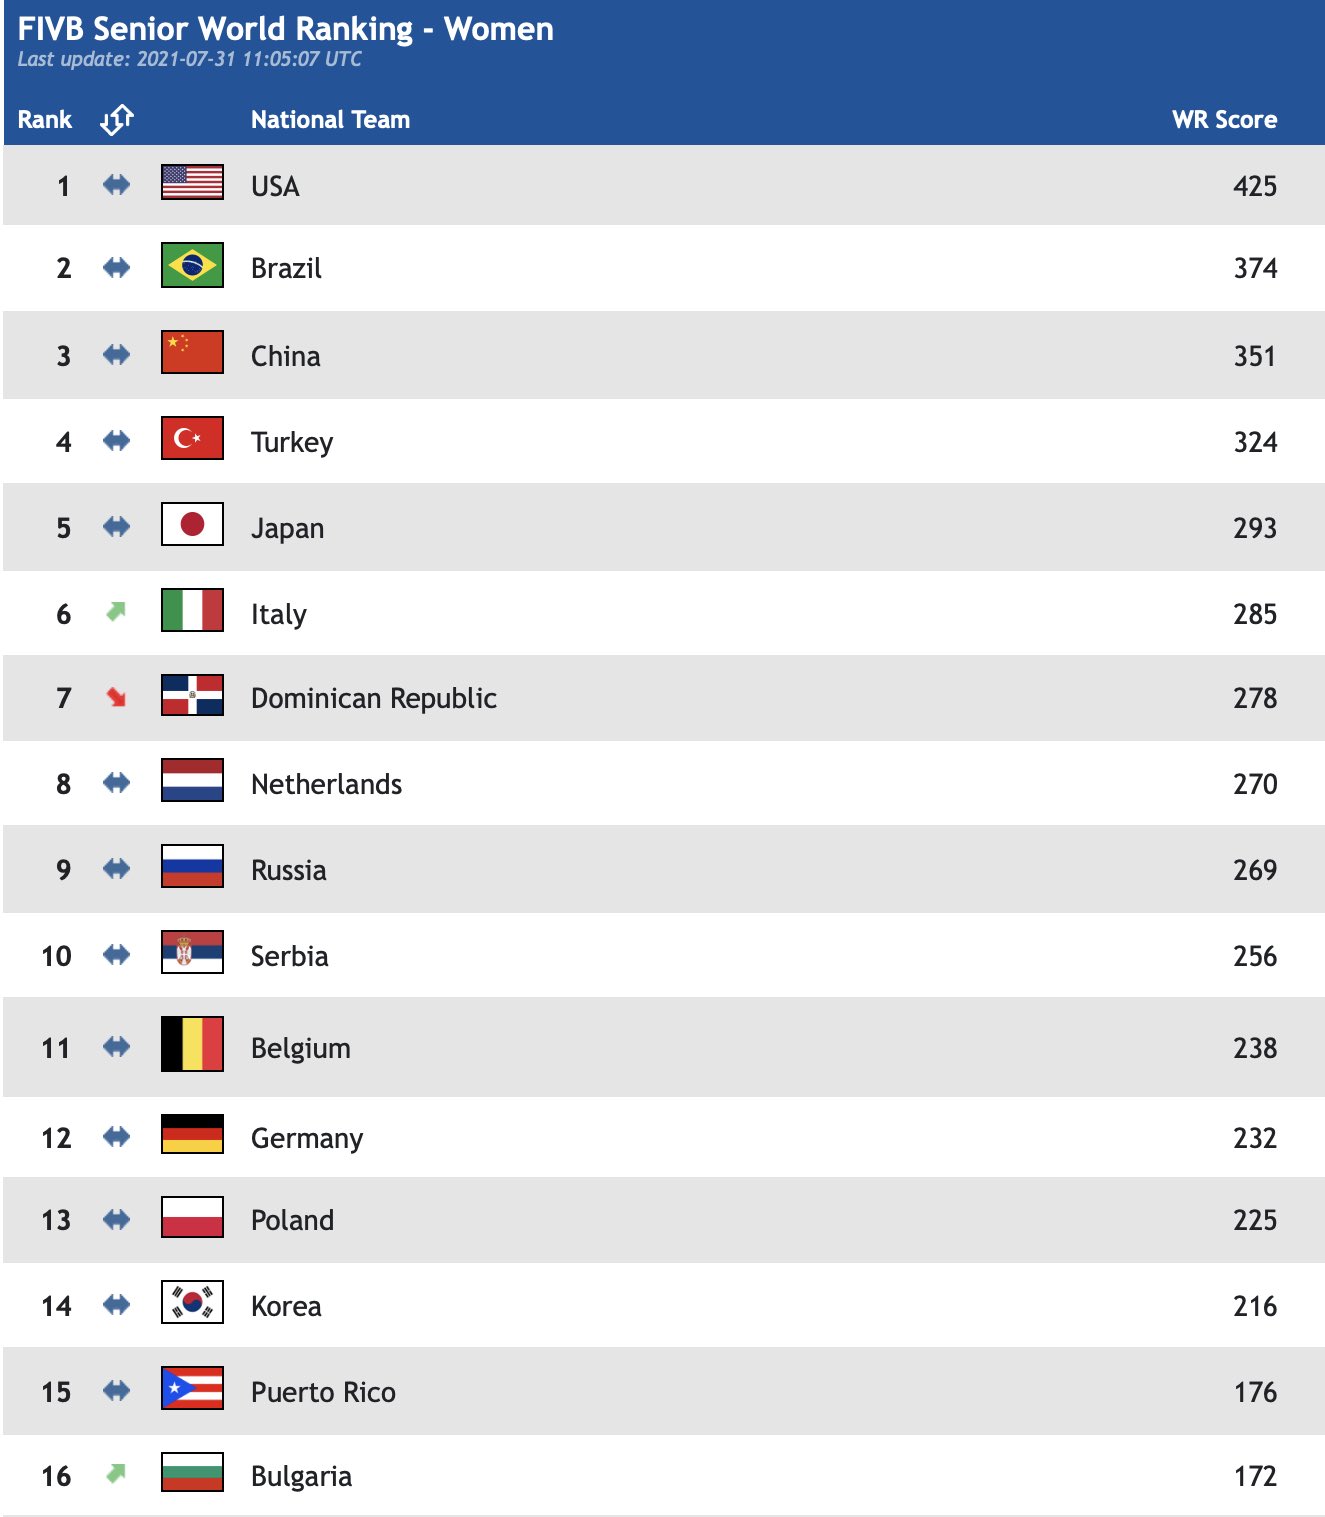Viewport: 1325px width, 1517px height.
Task: Select the Germany team name
Action: 307,1139
